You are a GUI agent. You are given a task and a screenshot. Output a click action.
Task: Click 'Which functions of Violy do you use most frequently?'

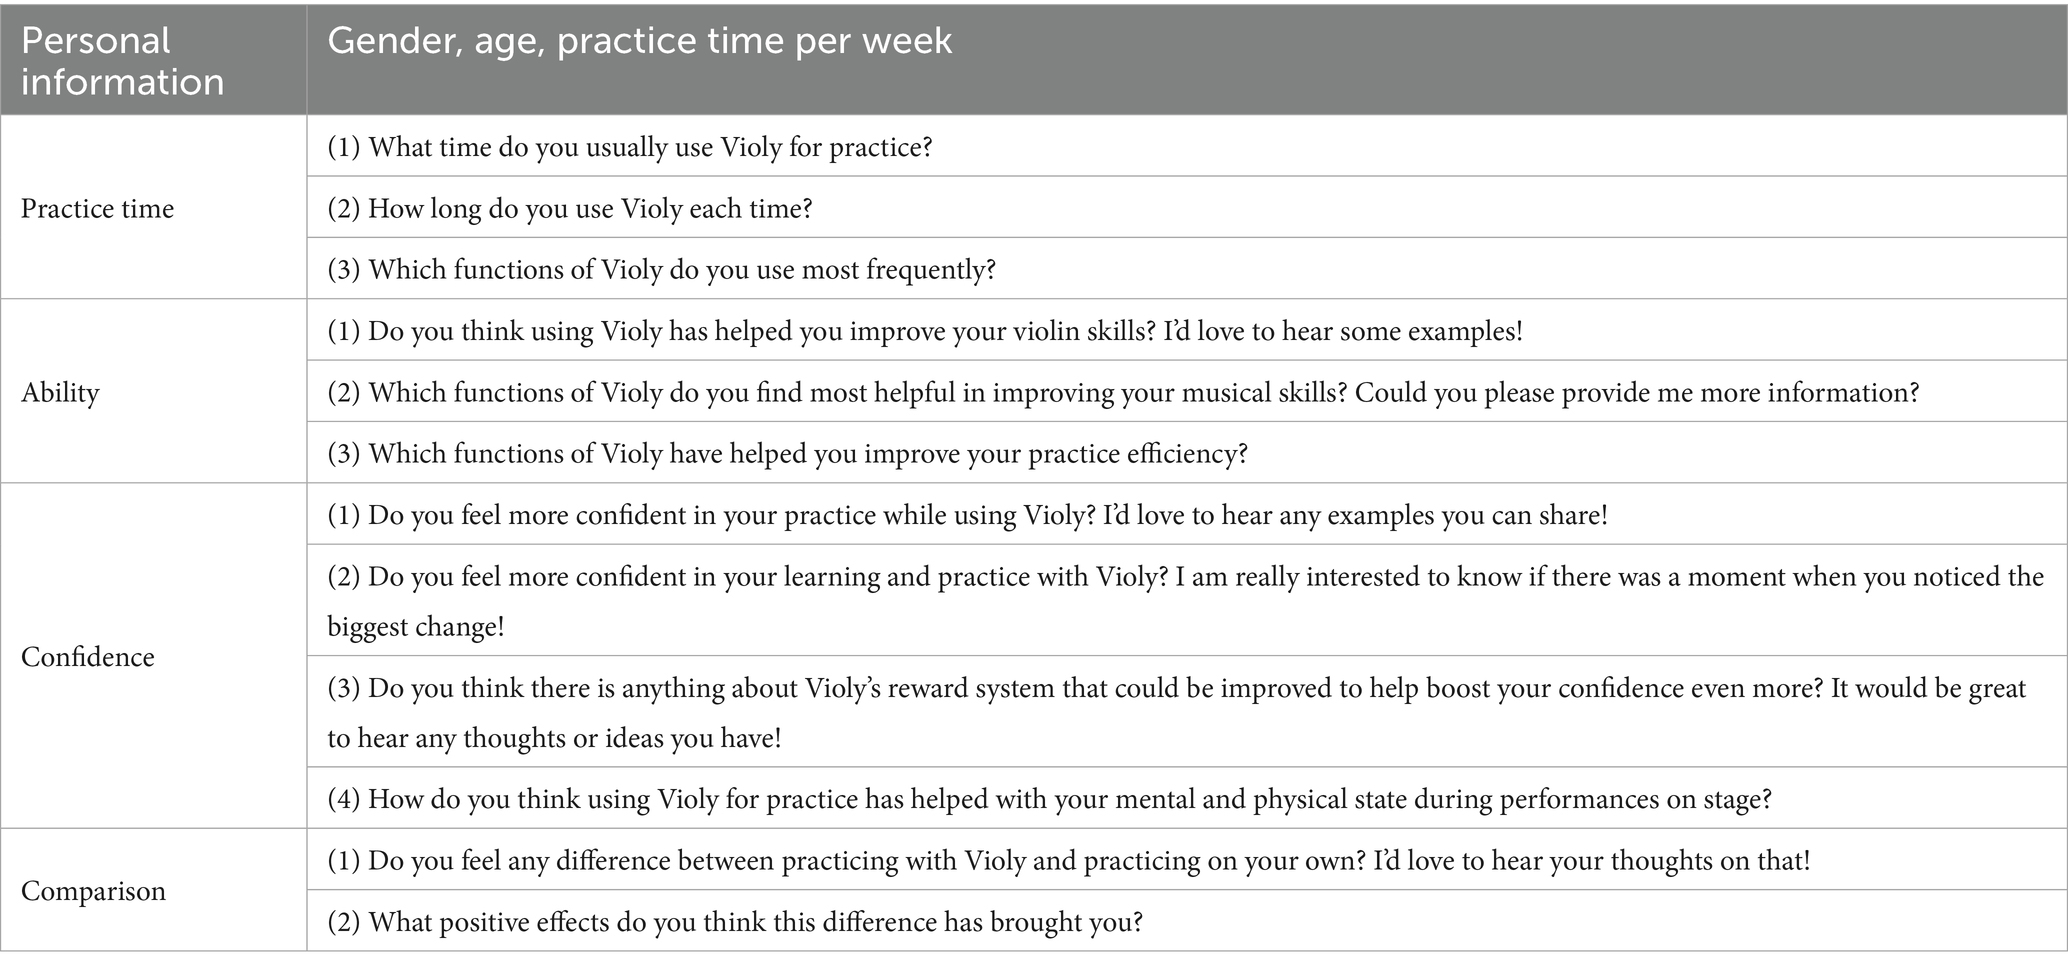click(662, 269)
